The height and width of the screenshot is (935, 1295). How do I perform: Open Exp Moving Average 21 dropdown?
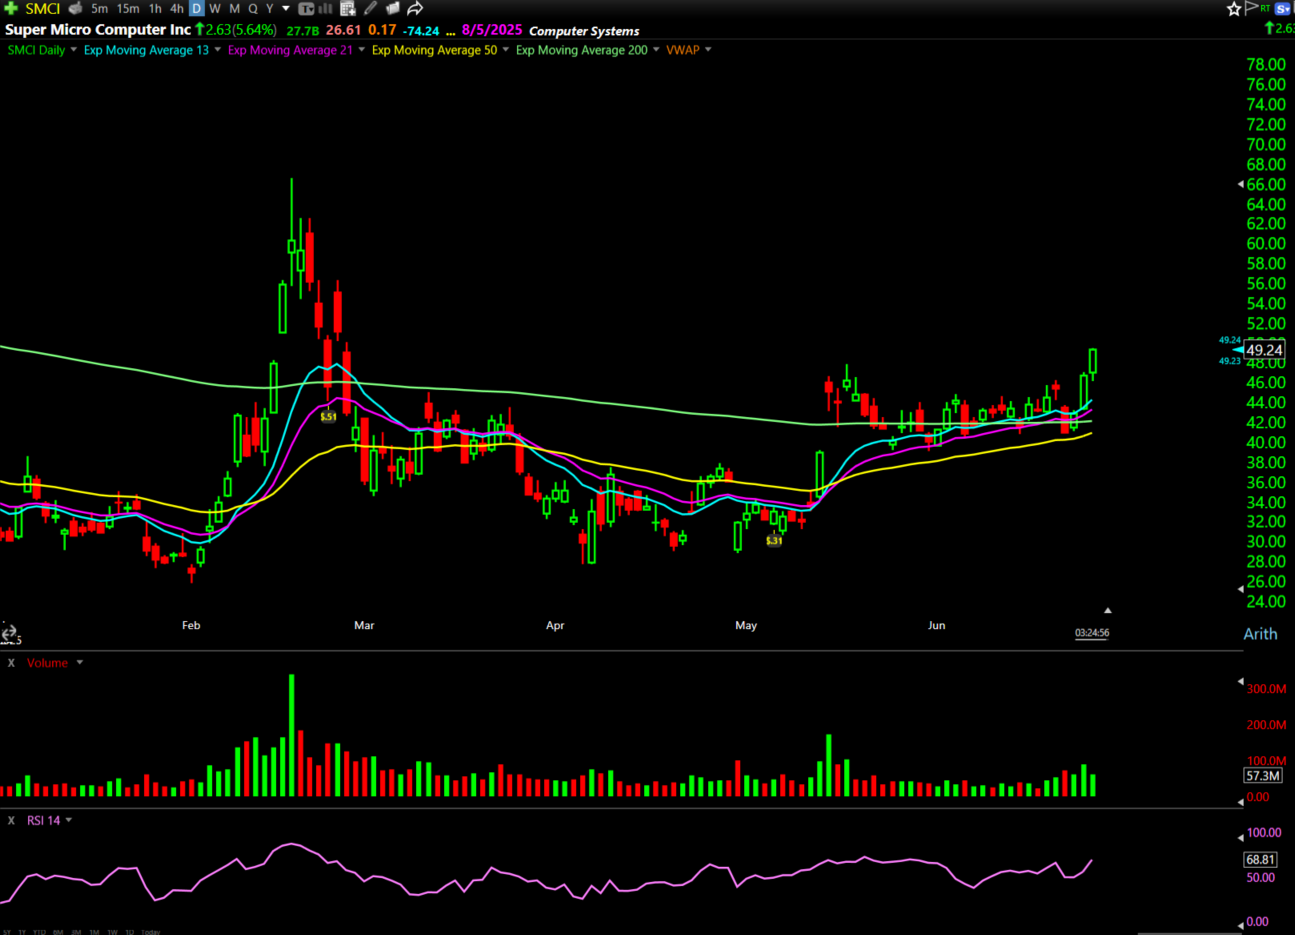(x=362, y=50)
